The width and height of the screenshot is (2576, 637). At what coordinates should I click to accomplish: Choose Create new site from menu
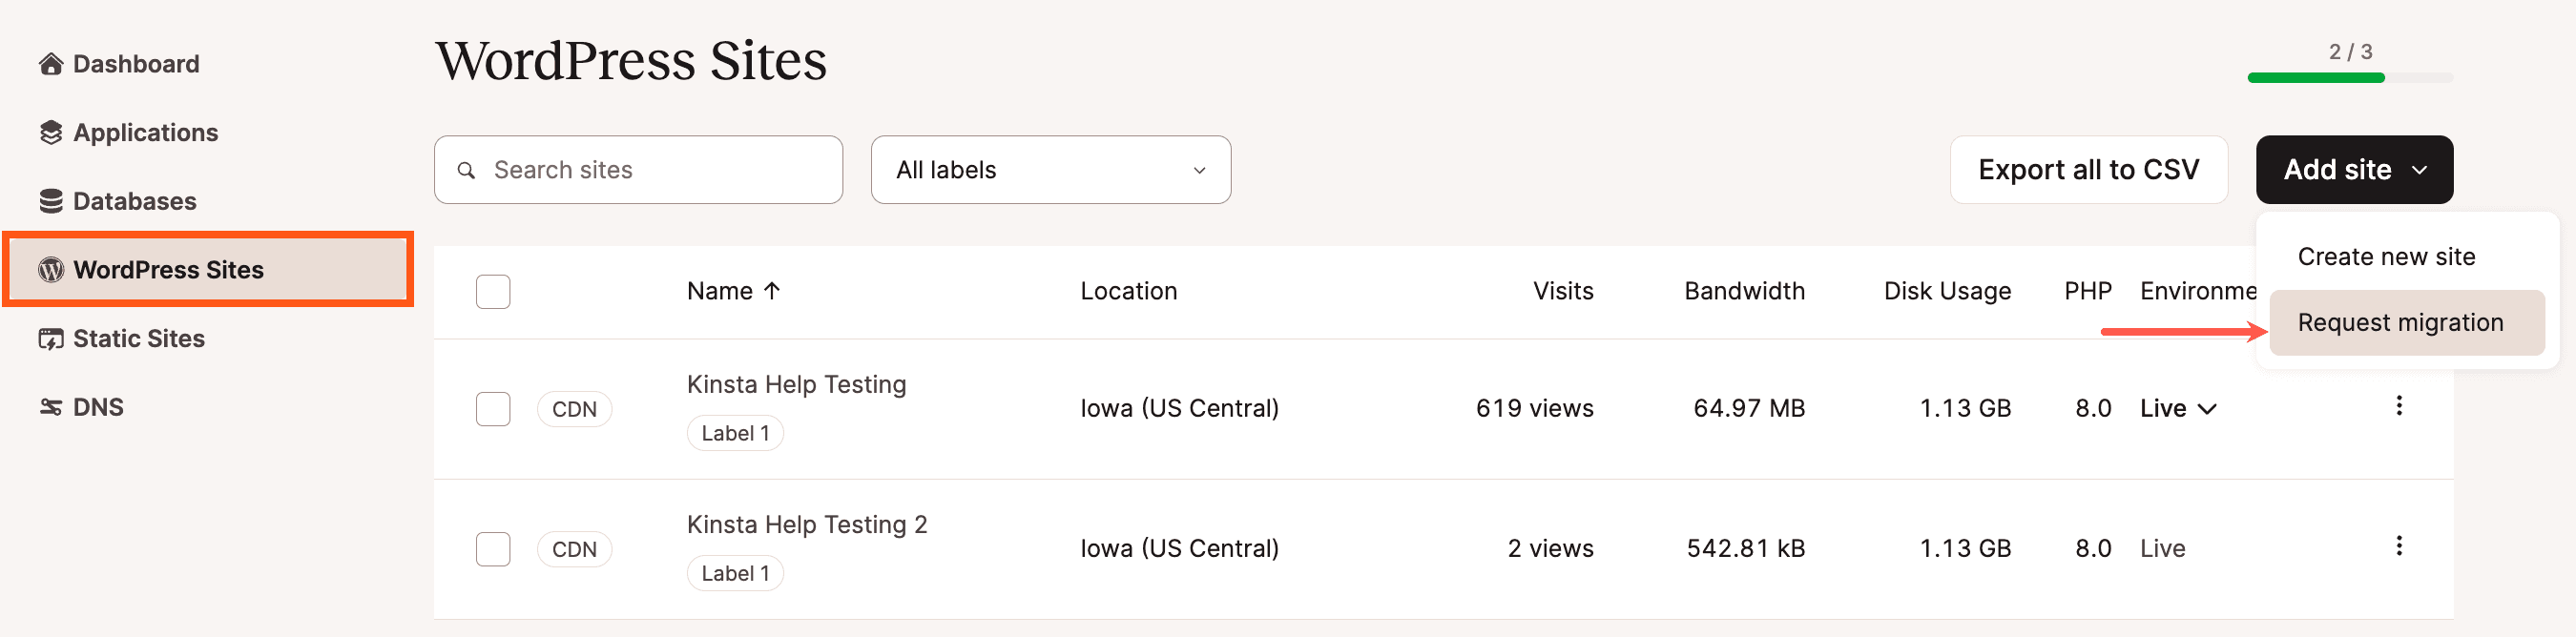2386,257
